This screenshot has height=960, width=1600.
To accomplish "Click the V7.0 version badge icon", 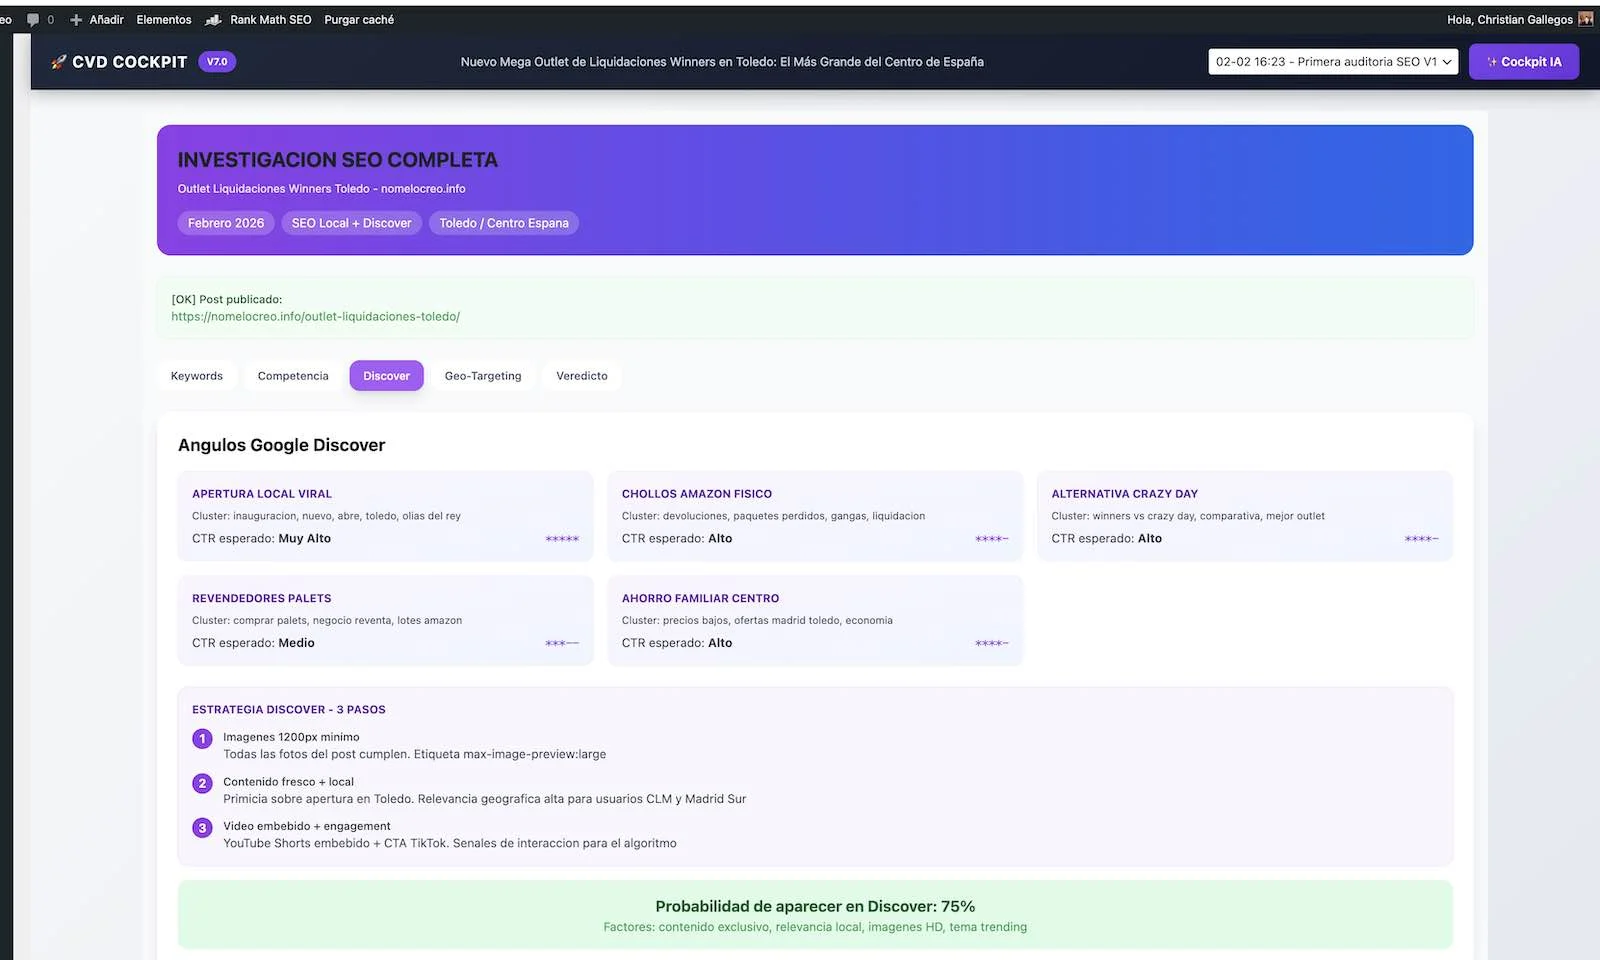I will tap(216, 61).
